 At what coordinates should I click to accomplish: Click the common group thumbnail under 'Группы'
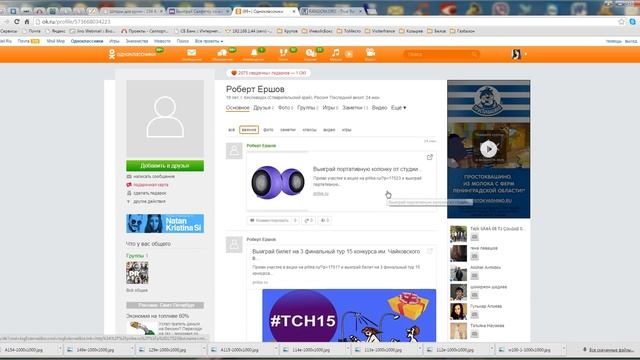click(x=137, y=273)
